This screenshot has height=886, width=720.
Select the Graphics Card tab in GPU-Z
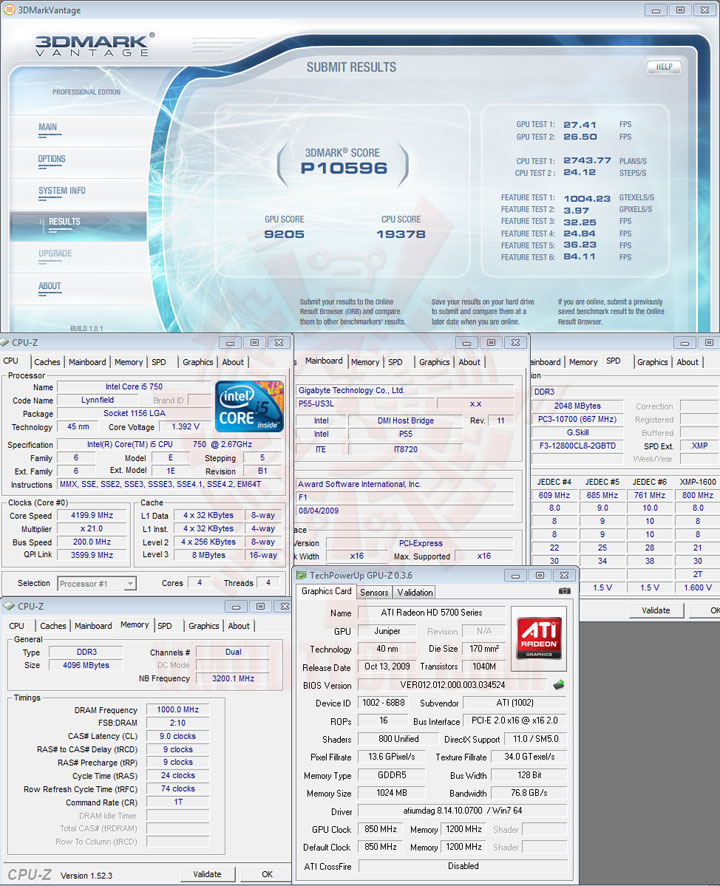click(x=326, y=591)
